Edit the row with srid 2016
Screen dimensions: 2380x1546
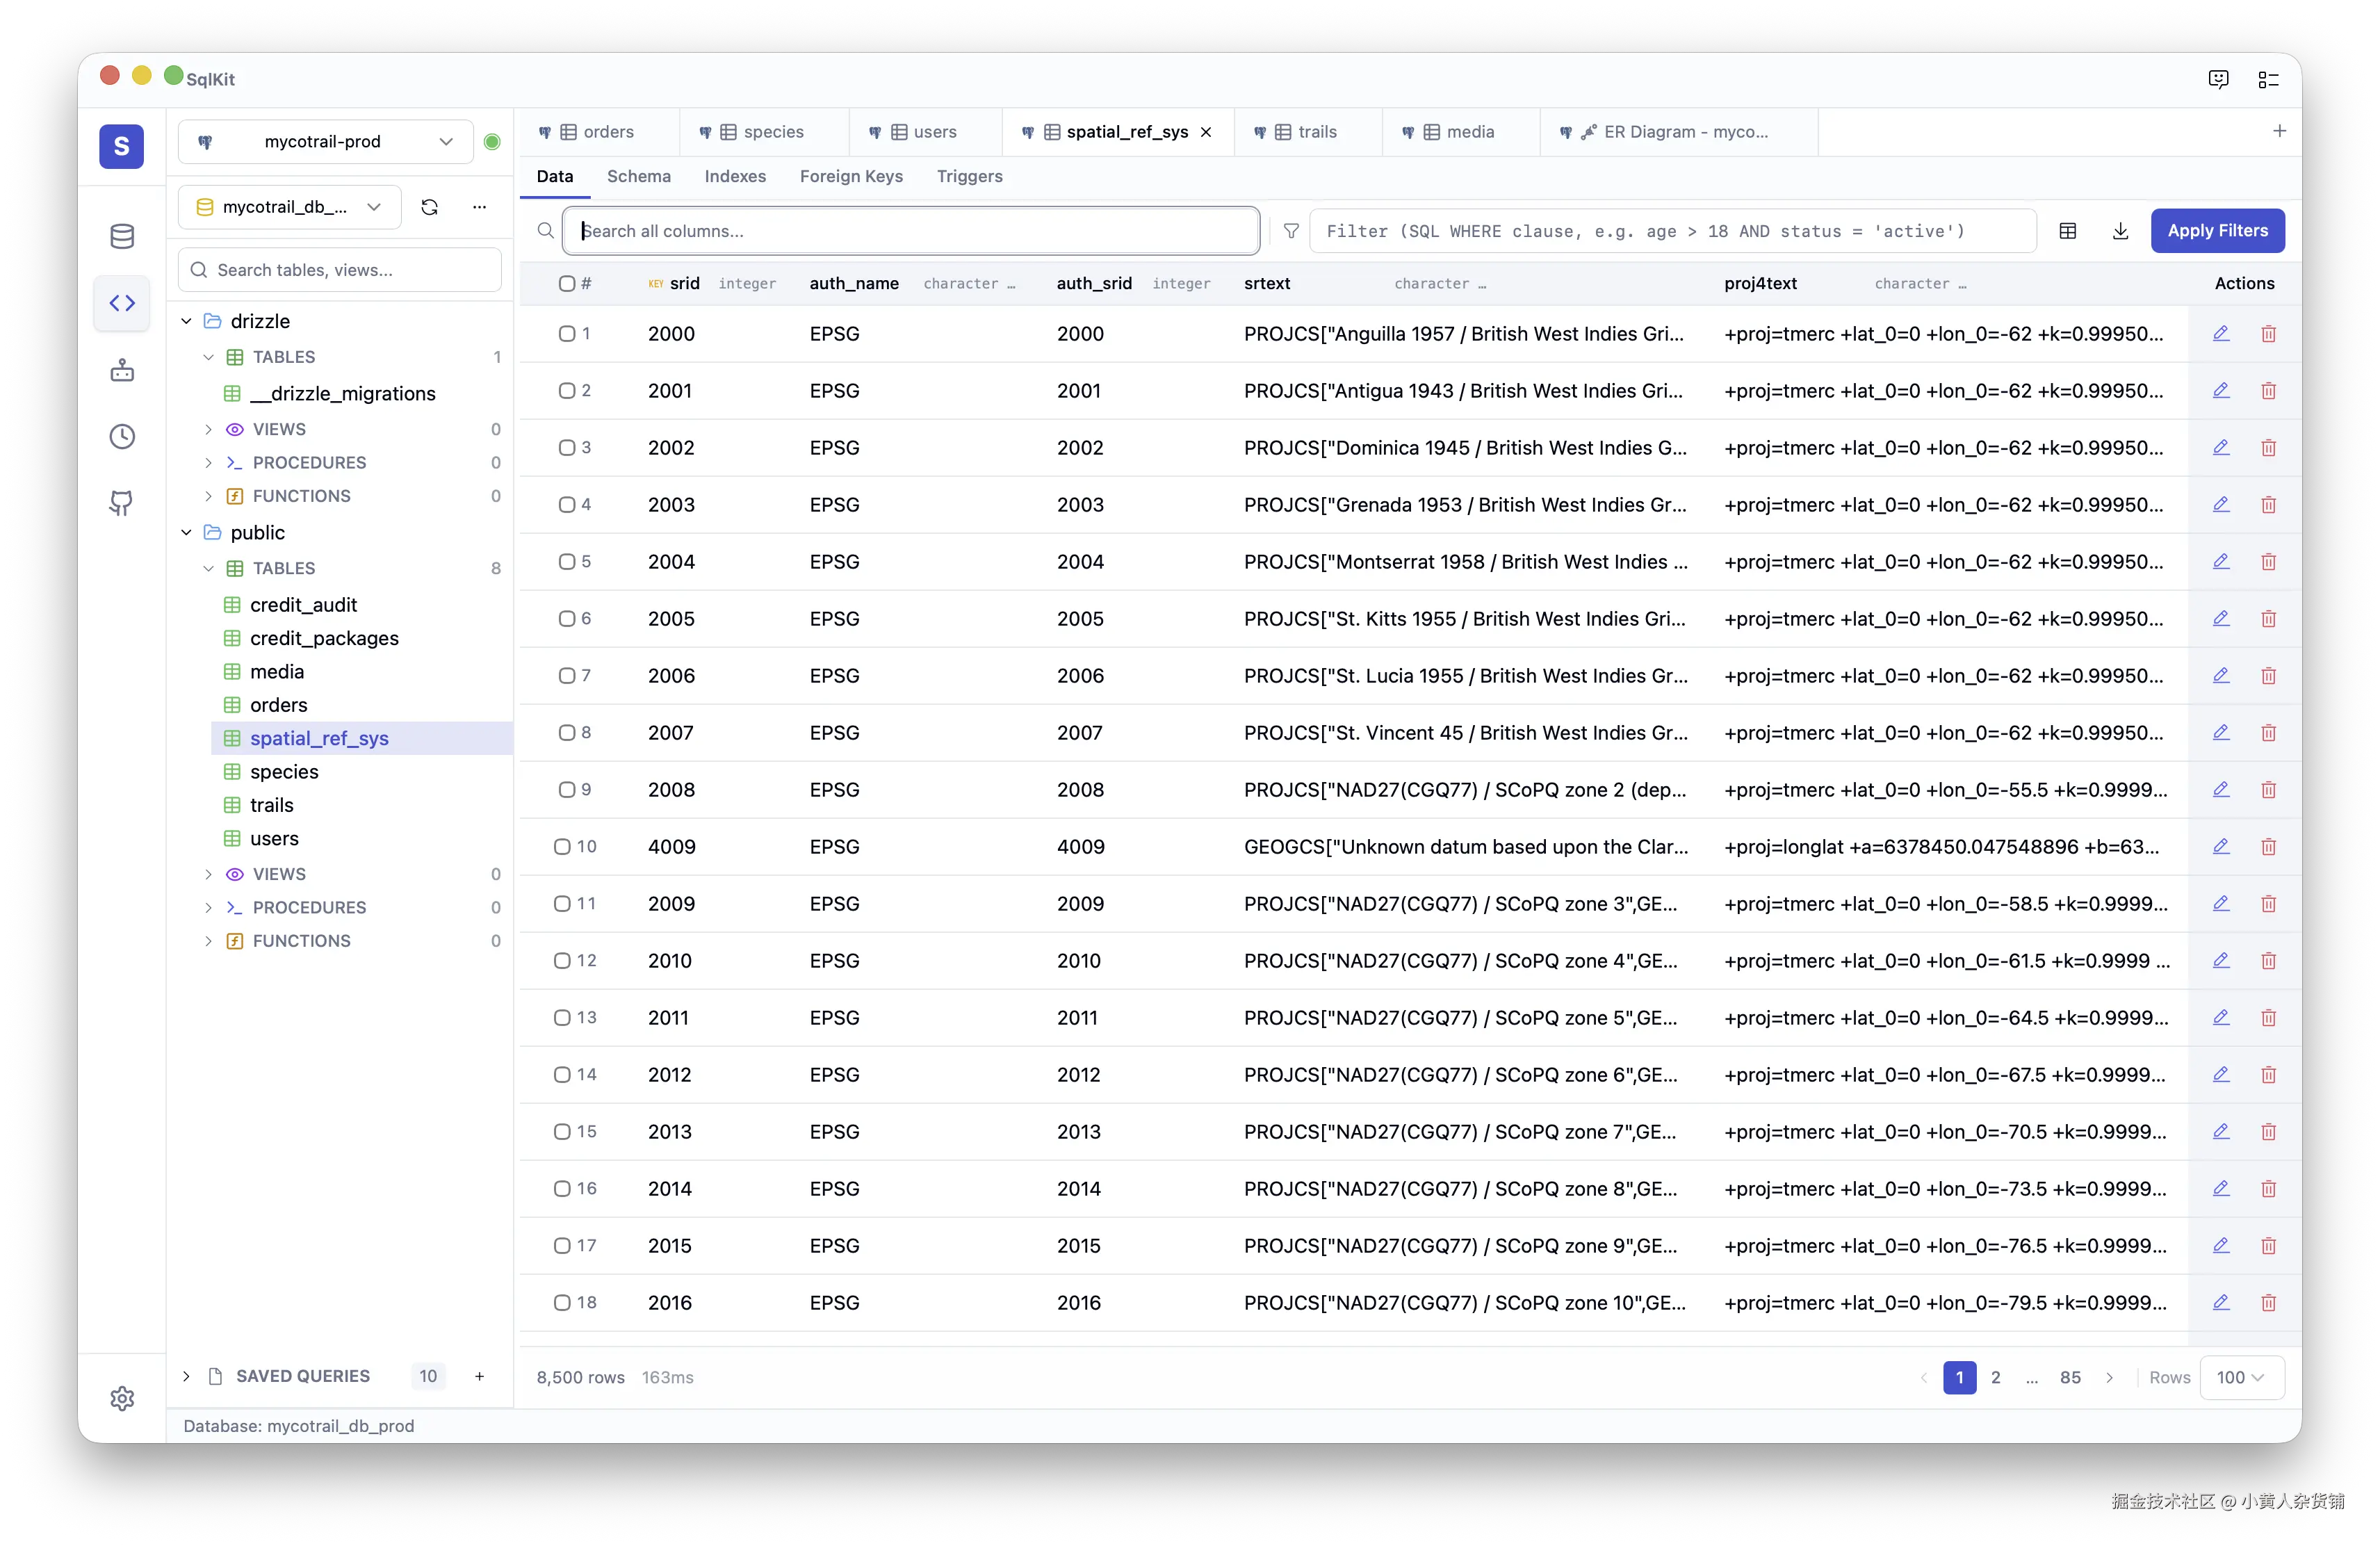tap(2221, 1302)
